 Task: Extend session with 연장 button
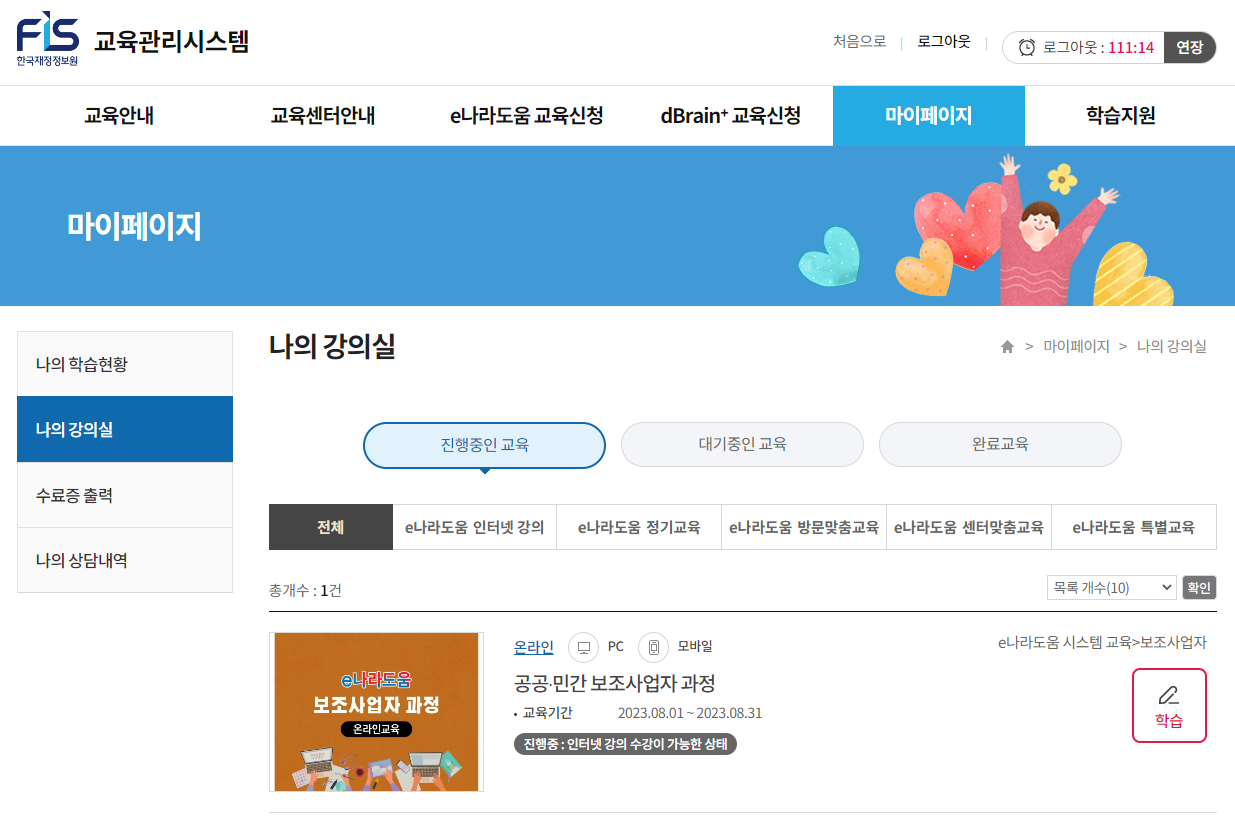coord(1190,47)
